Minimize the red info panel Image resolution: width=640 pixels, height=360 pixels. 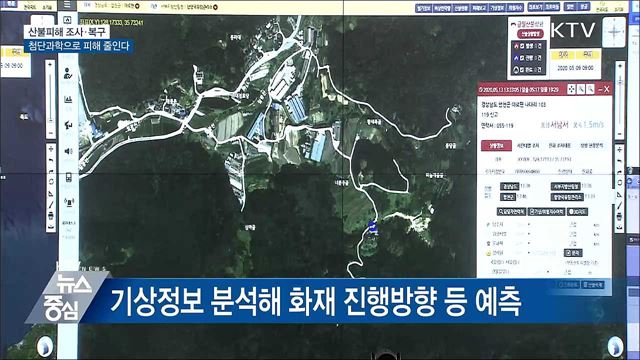[600, 89]
